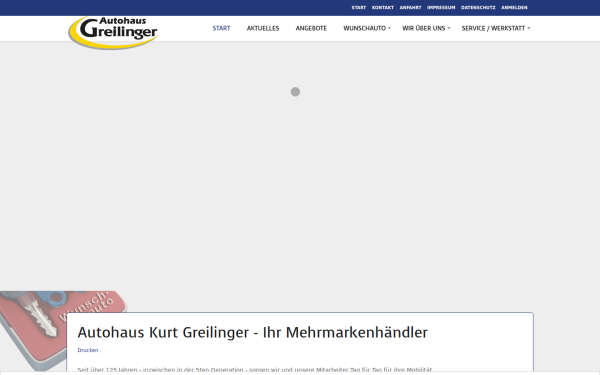Expand the WIR ÜBER UNS dropdown arrow
This screenshot has height=375, width=600.
(x=449, y=28)
